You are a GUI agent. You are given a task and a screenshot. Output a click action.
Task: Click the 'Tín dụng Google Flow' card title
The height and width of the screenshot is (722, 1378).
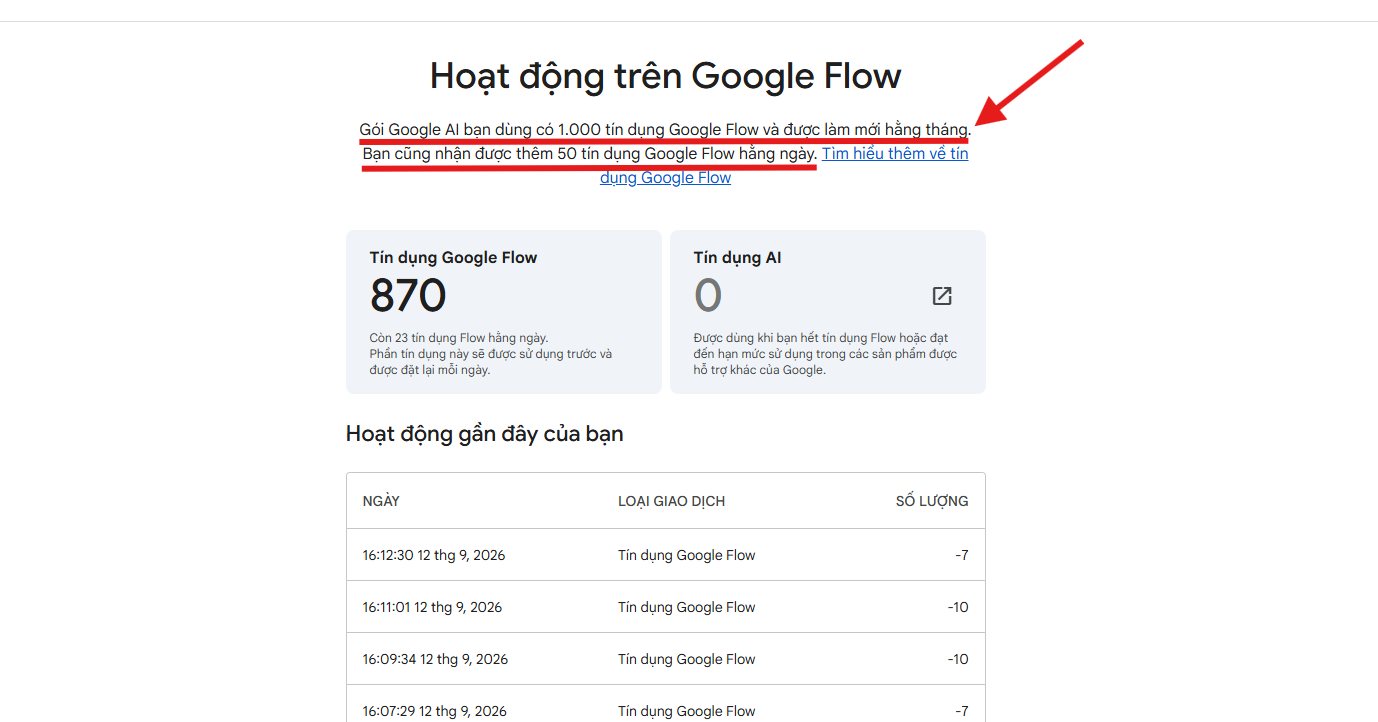(453, 257)
